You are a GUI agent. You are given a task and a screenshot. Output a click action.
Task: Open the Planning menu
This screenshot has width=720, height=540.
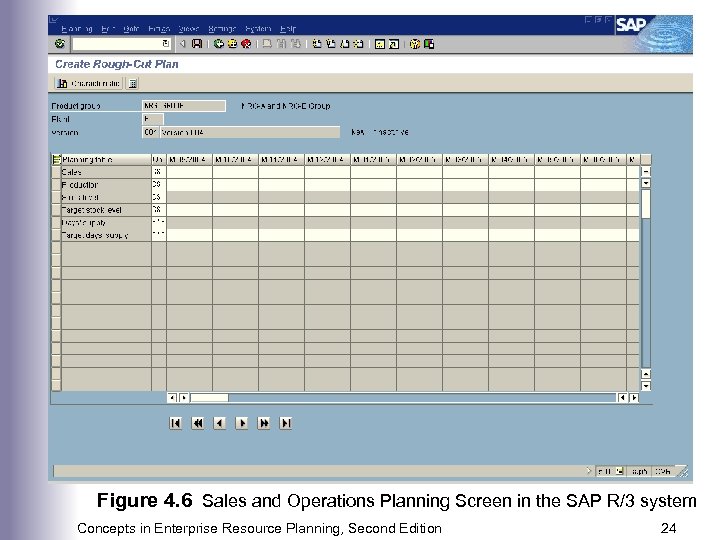click(x=77, y=29)
